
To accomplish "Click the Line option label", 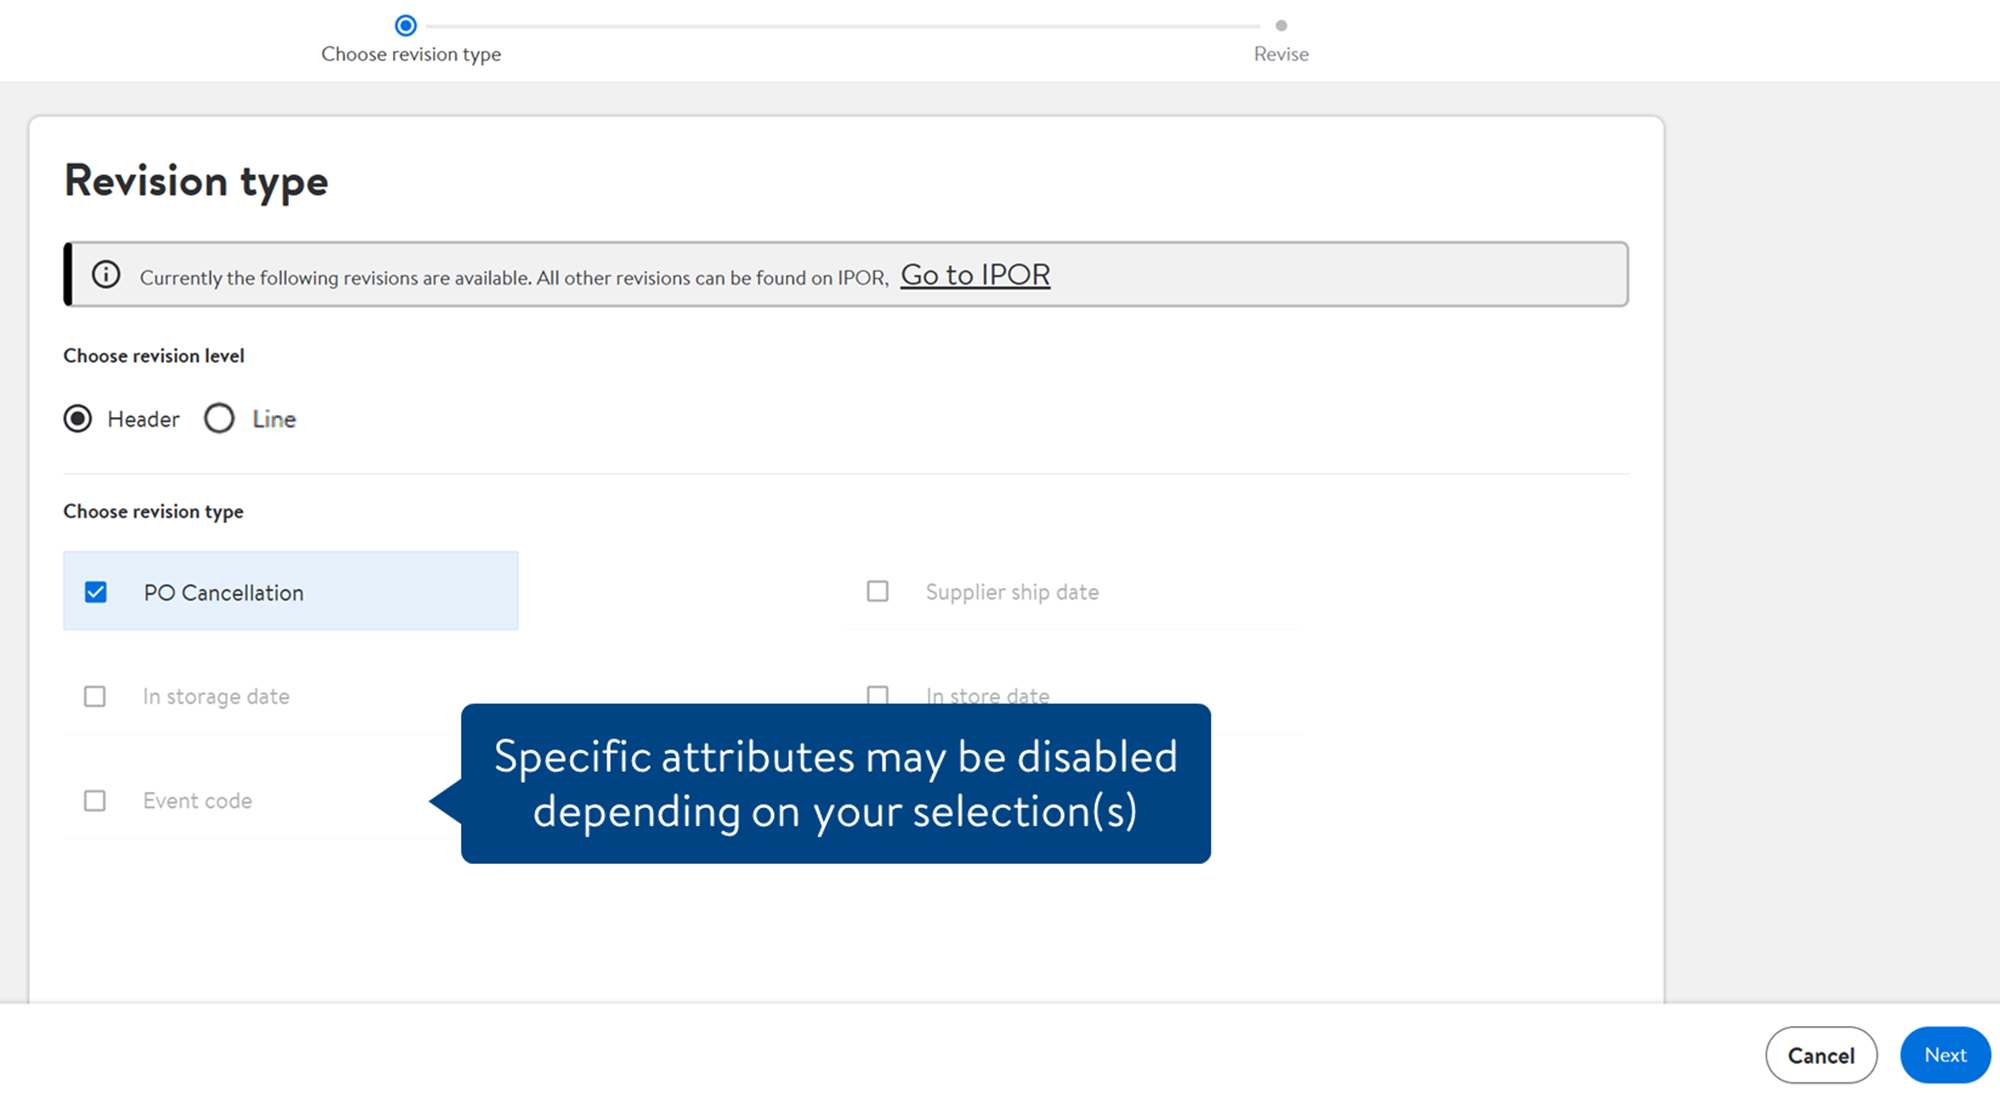I will click(x=274, y=419).
